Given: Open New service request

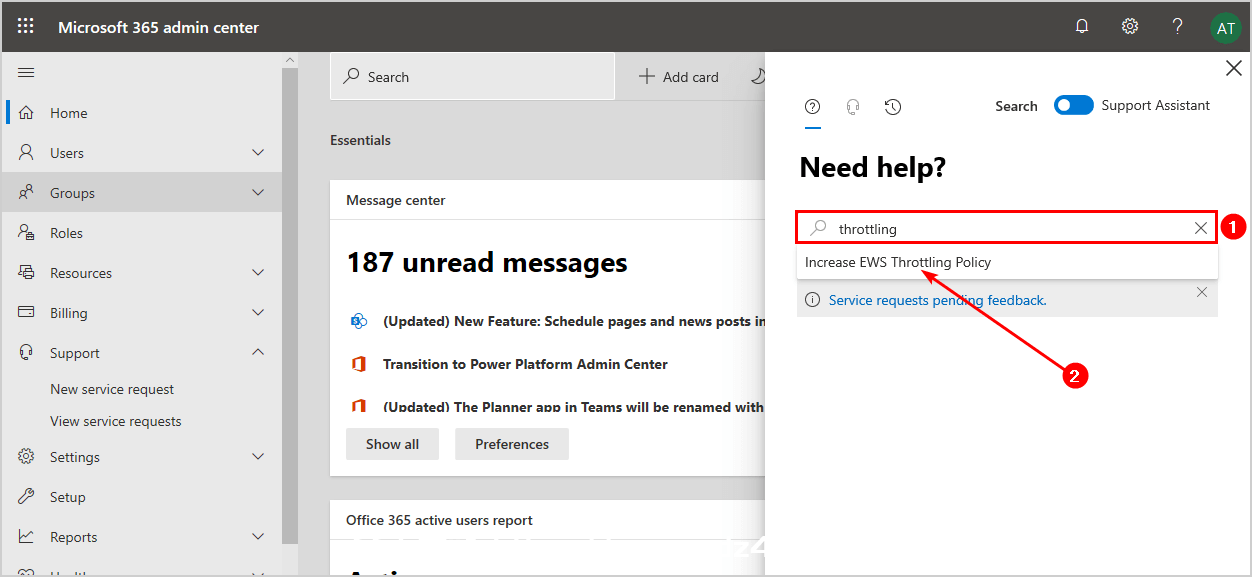Looking at the screenshot, I should point(112,389).
